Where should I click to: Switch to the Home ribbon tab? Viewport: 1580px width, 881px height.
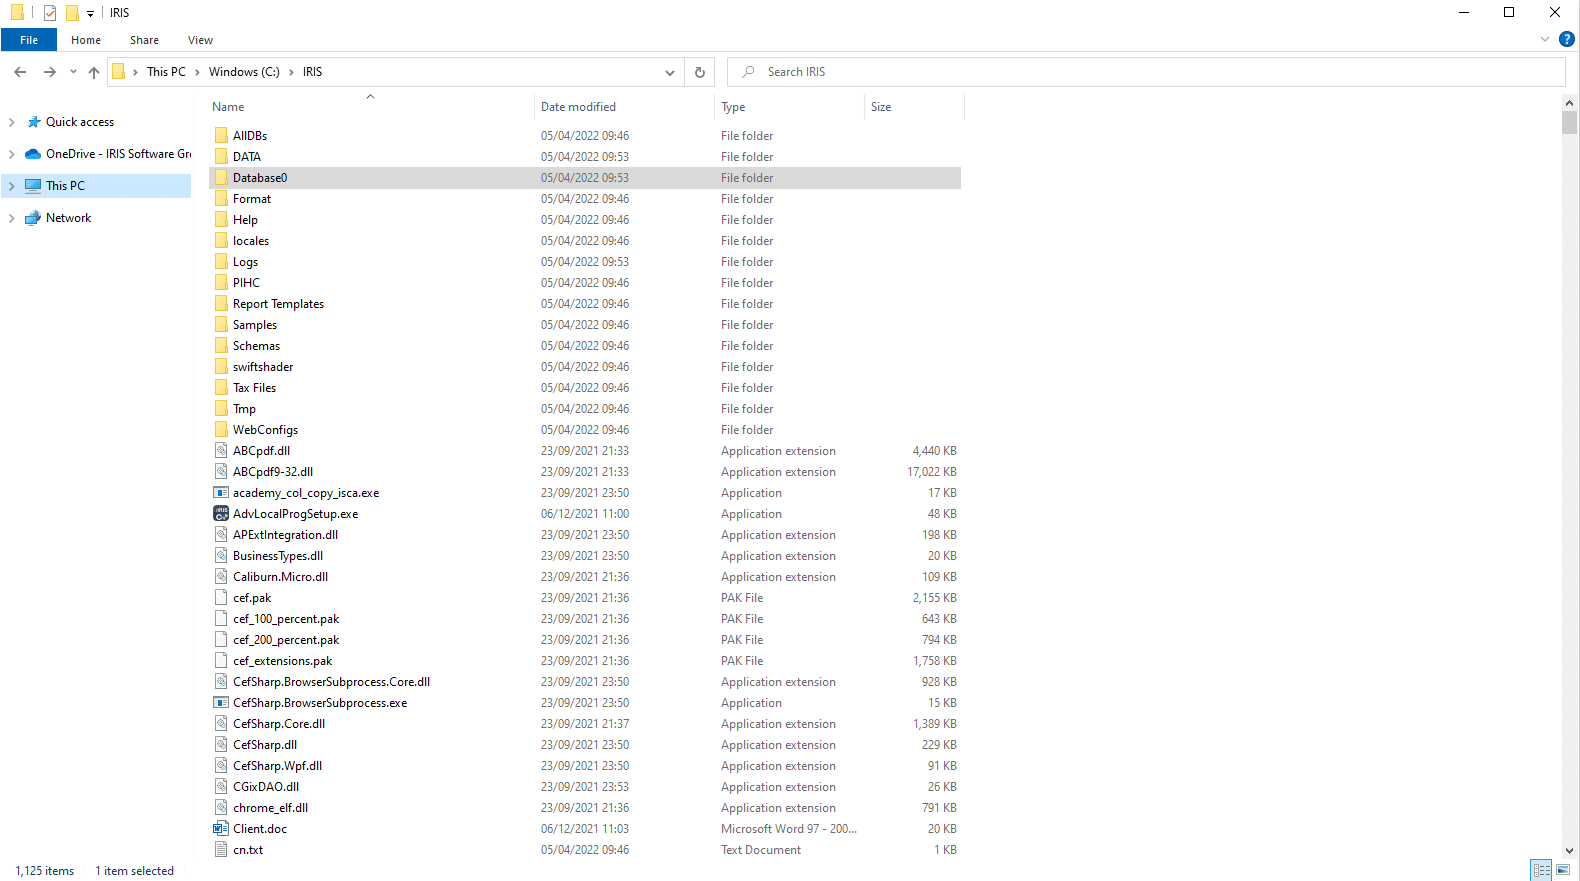86,40
